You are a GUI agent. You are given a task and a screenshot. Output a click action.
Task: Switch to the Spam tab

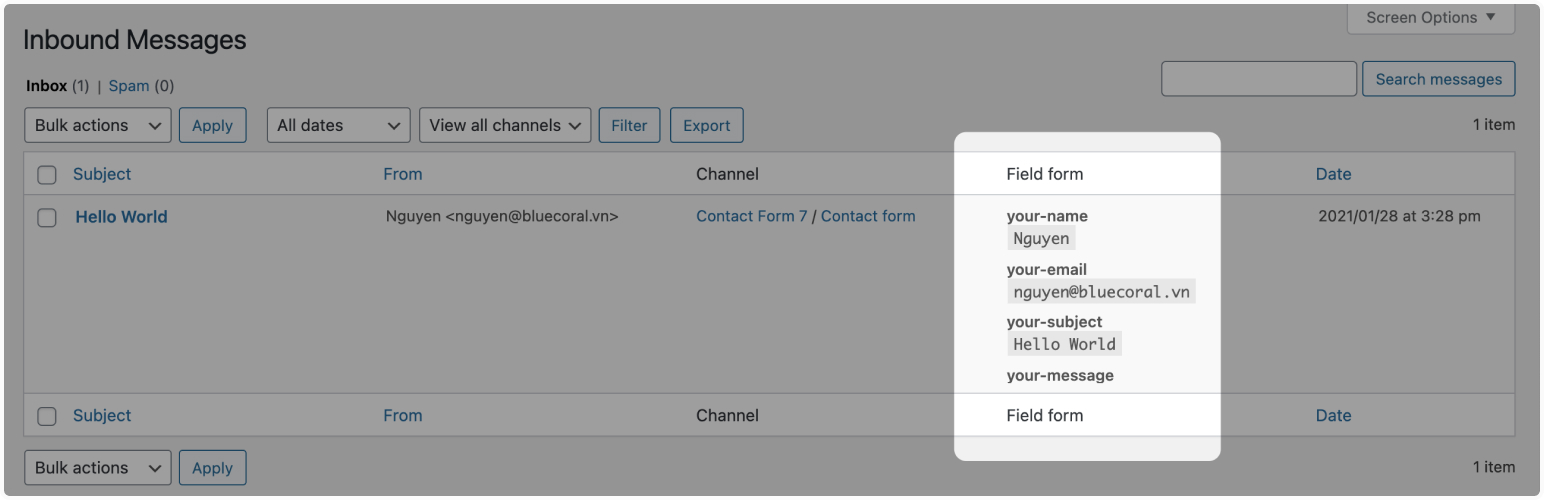tap(129, 86)
